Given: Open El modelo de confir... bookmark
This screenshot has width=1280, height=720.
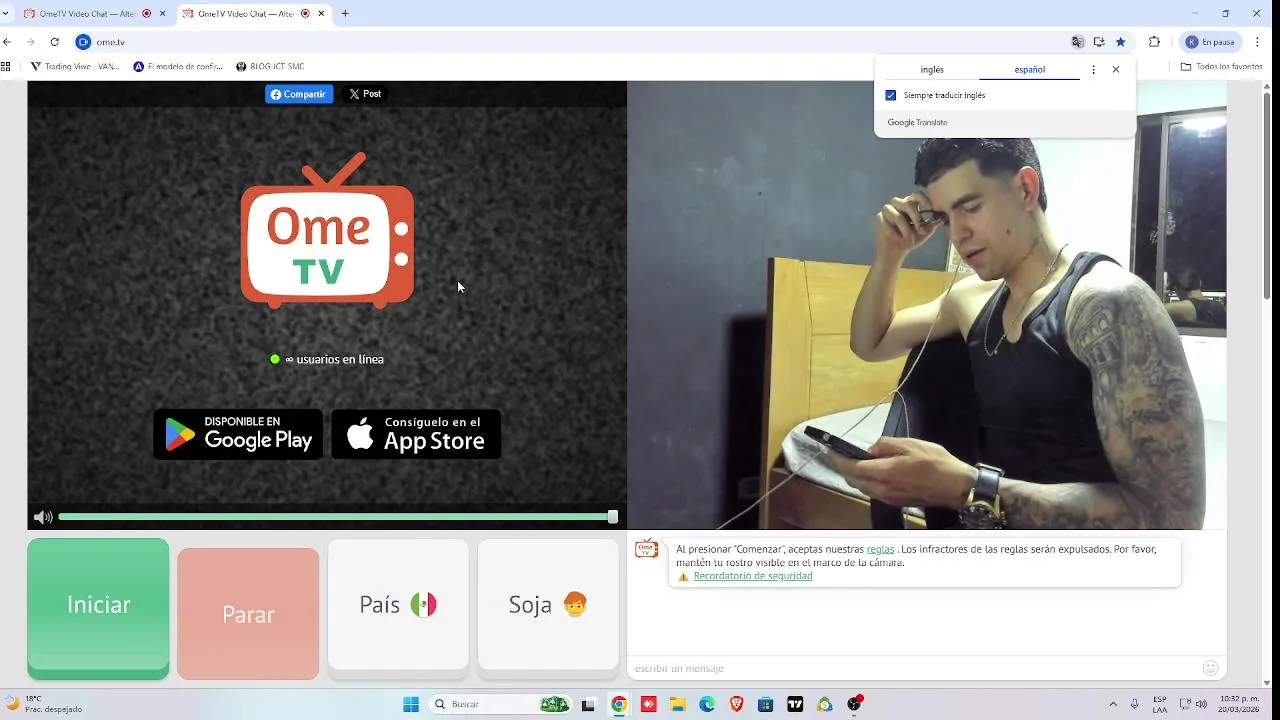Looking at the screenshot, I should [178, 67].
